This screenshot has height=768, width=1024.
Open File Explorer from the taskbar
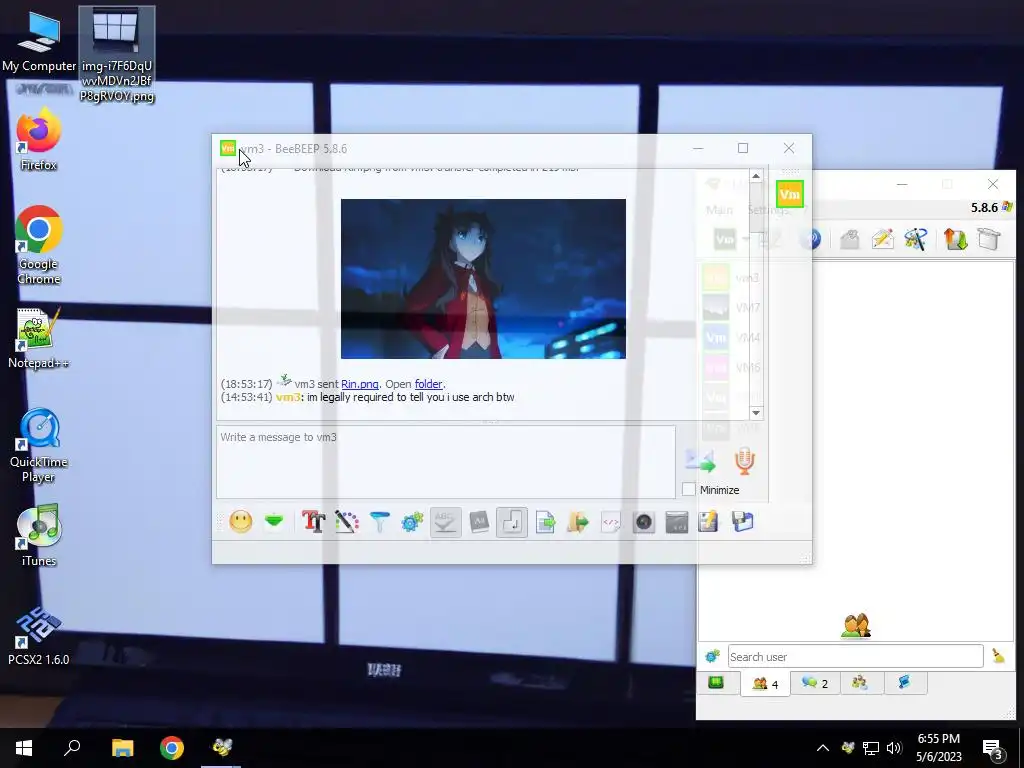122,748
